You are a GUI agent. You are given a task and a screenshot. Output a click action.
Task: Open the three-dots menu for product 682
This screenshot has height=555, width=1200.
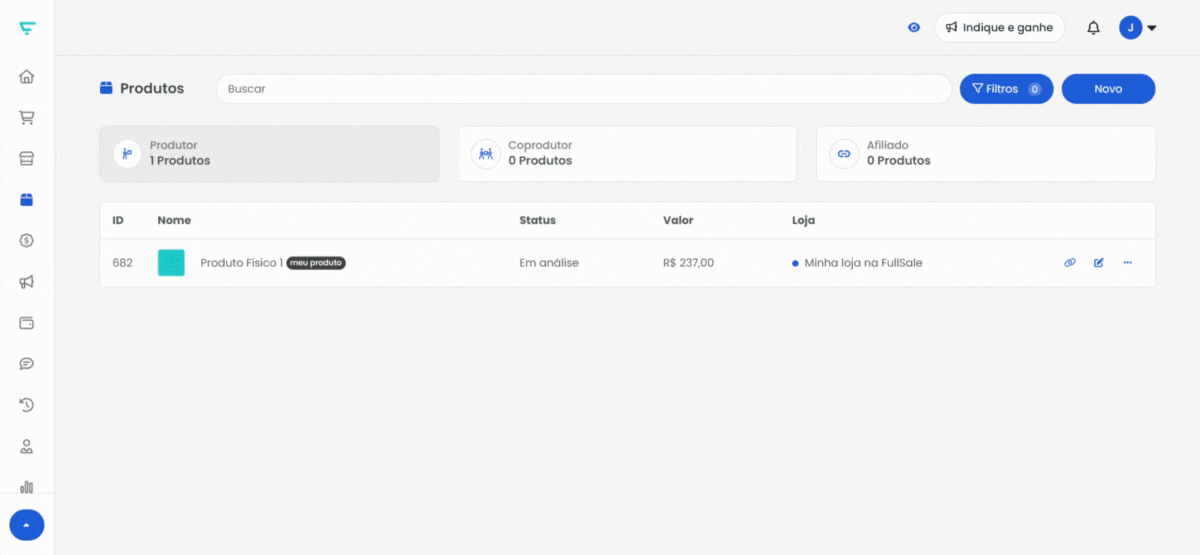1128,263
